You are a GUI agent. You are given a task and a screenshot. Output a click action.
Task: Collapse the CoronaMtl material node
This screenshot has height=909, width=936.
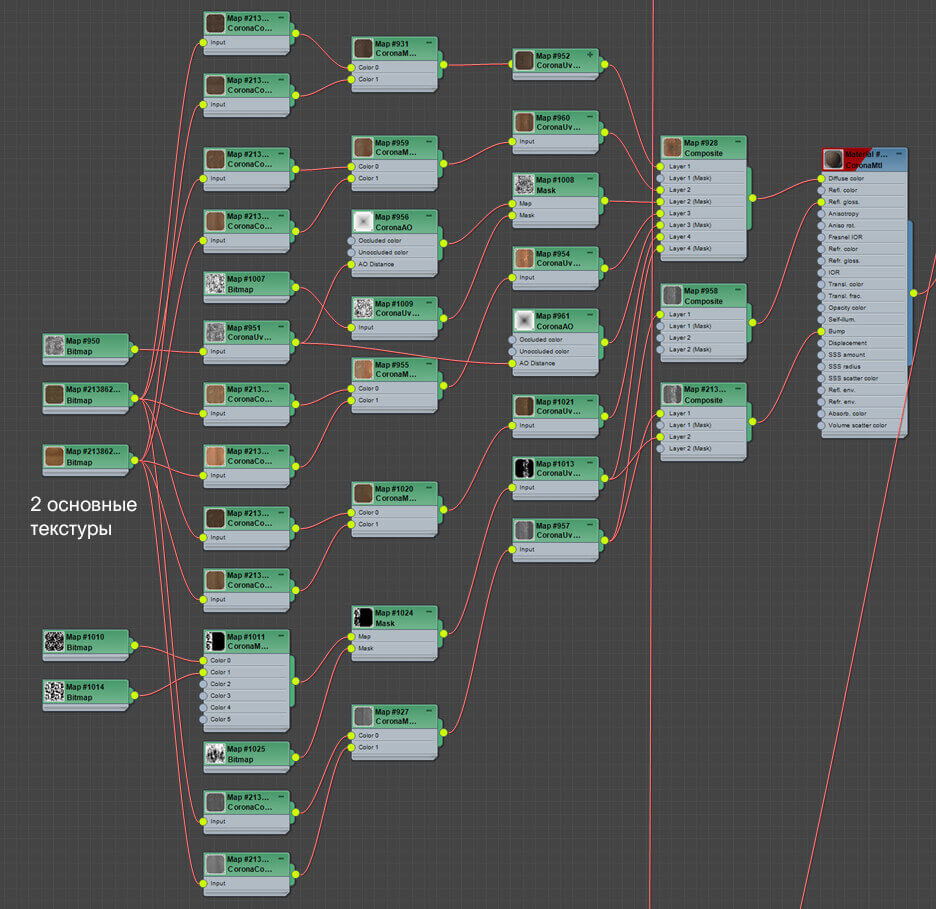(x=899, y=152)
